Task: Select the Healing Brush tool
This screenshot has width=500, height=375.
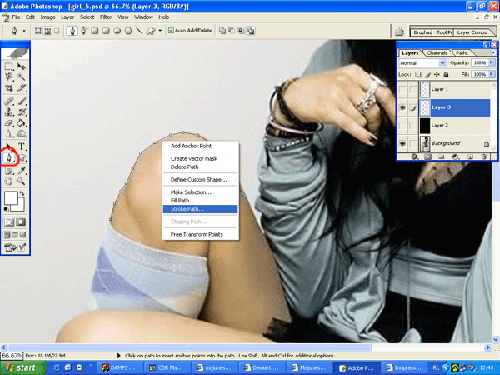Action: pos(9,101)
